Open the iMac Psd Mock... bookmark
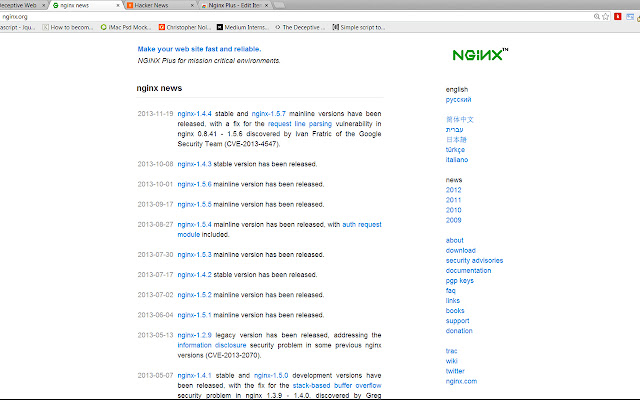The width and height of the screenshot is (640, 400). [x=126, y=27]
